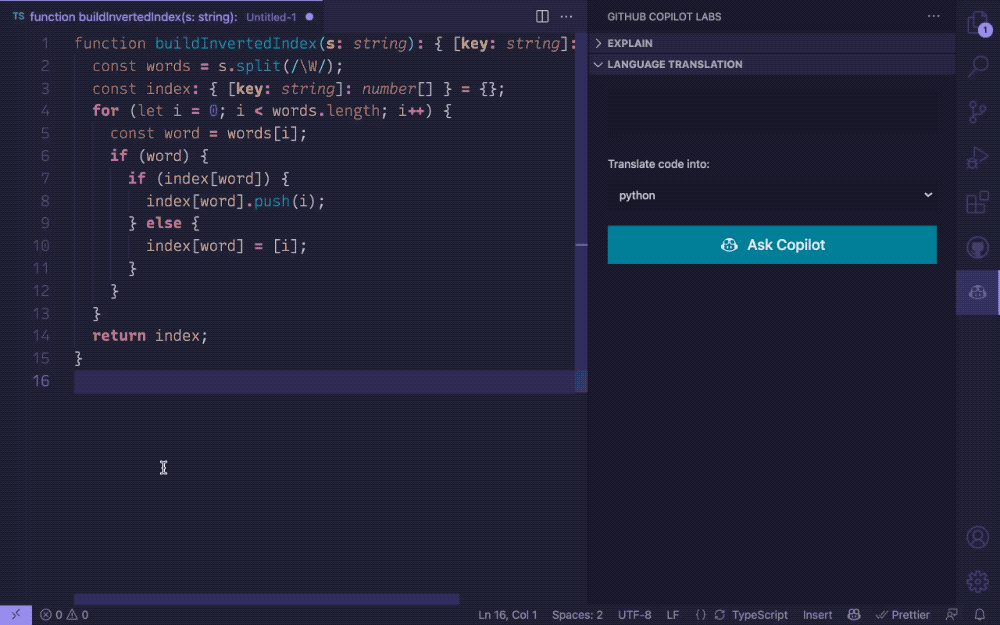Viewport: 1000px width, 625px height.
Task: Select language mode TypeScript
Action: point(760,615)
